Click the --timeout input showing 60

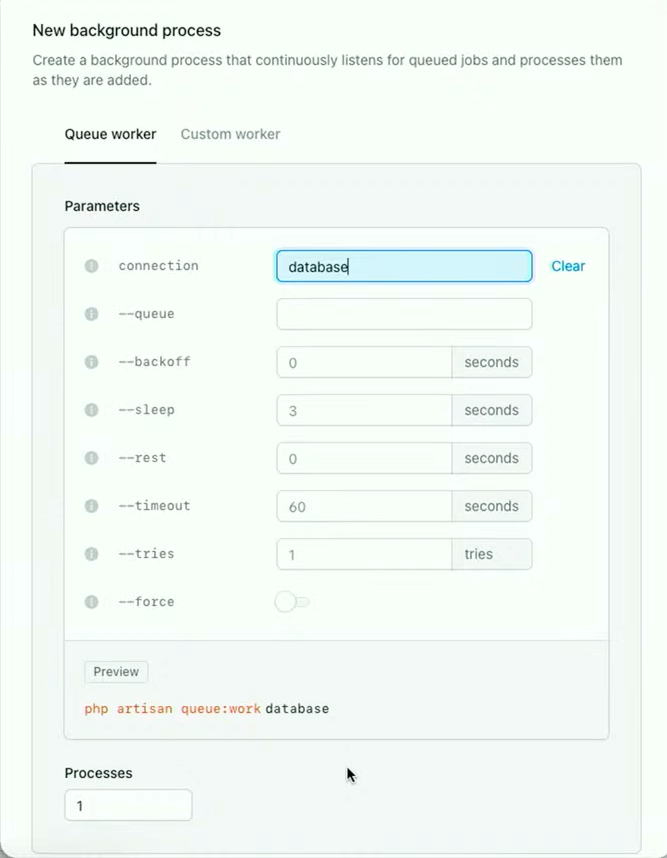[x=364, y=506]
